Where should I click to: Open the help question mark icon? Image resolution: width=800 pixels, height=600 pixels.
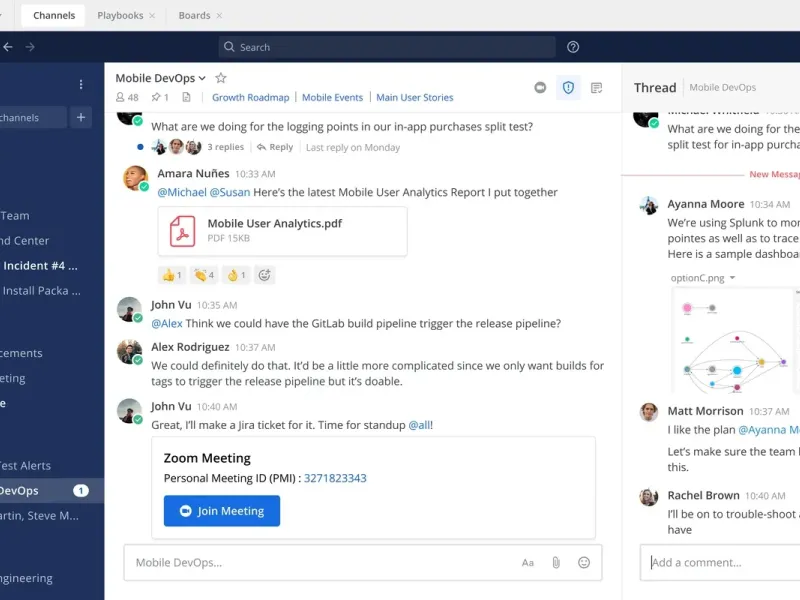pyautogui.click(x=573, y=47)
